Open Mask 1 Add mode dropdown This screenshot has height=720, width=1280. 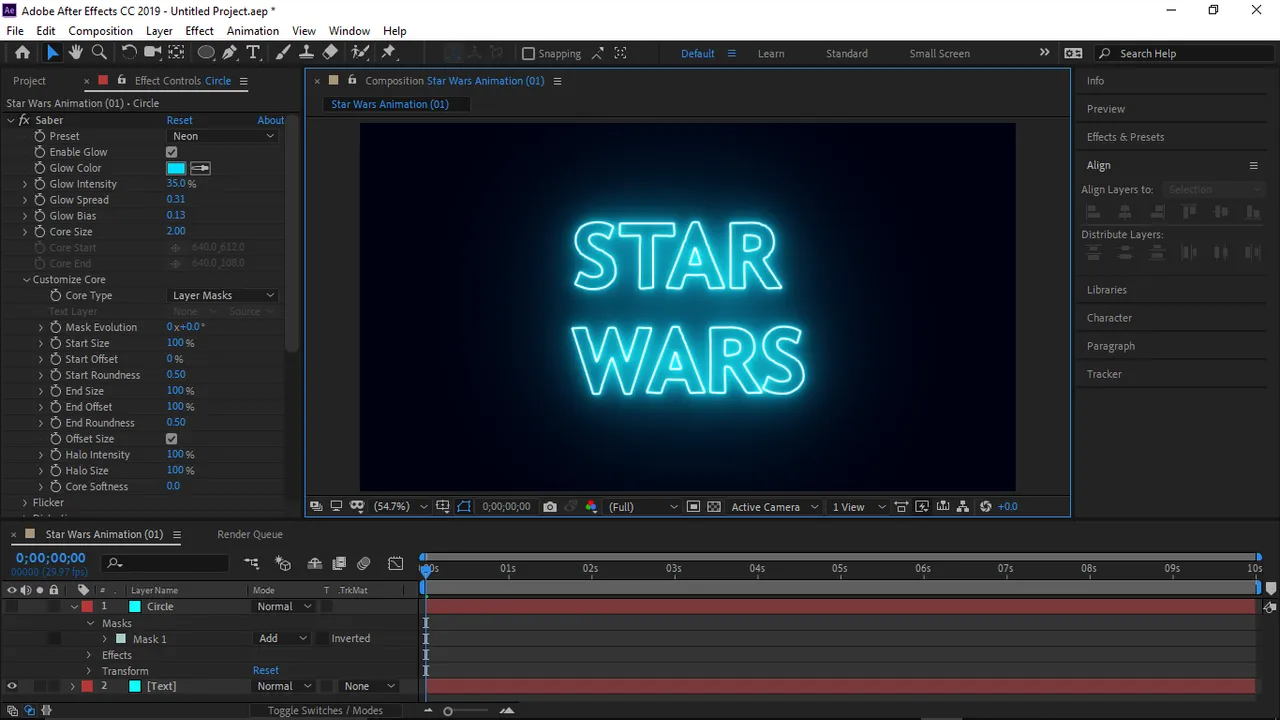(283, 639)
